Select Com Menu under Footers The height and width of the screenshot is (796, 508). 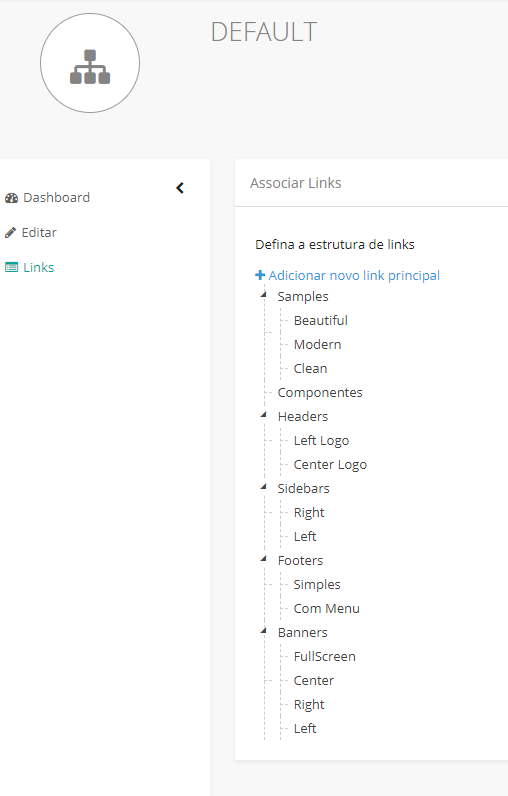[x=326, y=608]
